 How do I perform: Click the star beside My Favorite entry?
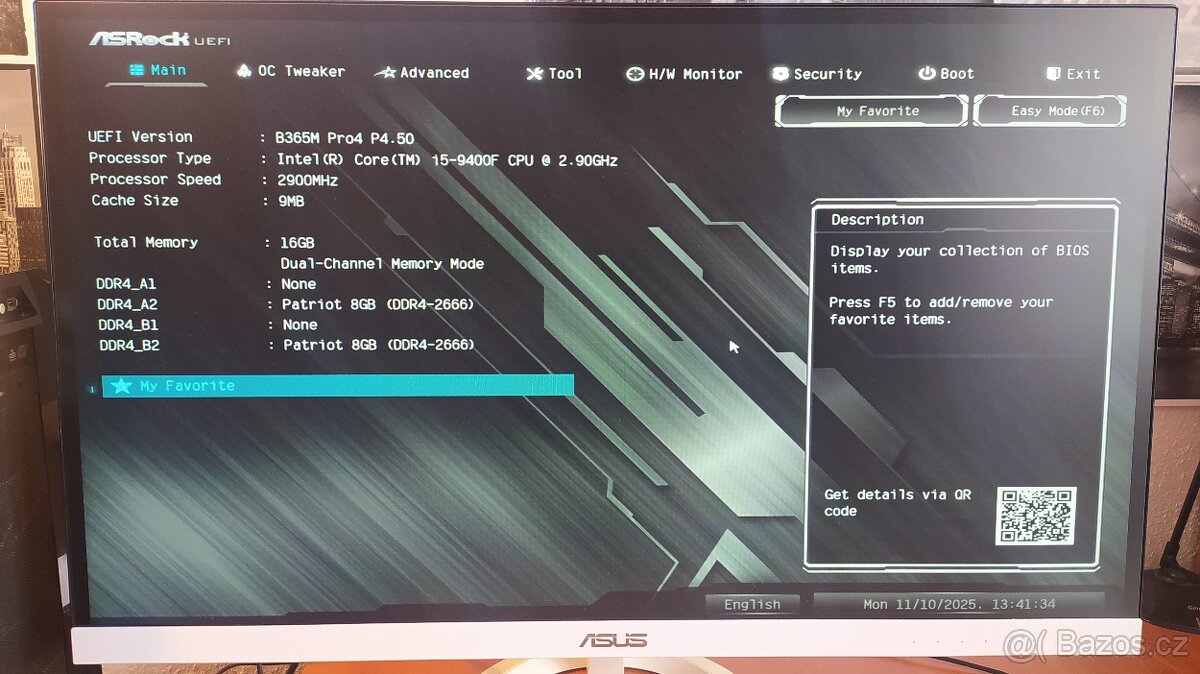[122, 385]
